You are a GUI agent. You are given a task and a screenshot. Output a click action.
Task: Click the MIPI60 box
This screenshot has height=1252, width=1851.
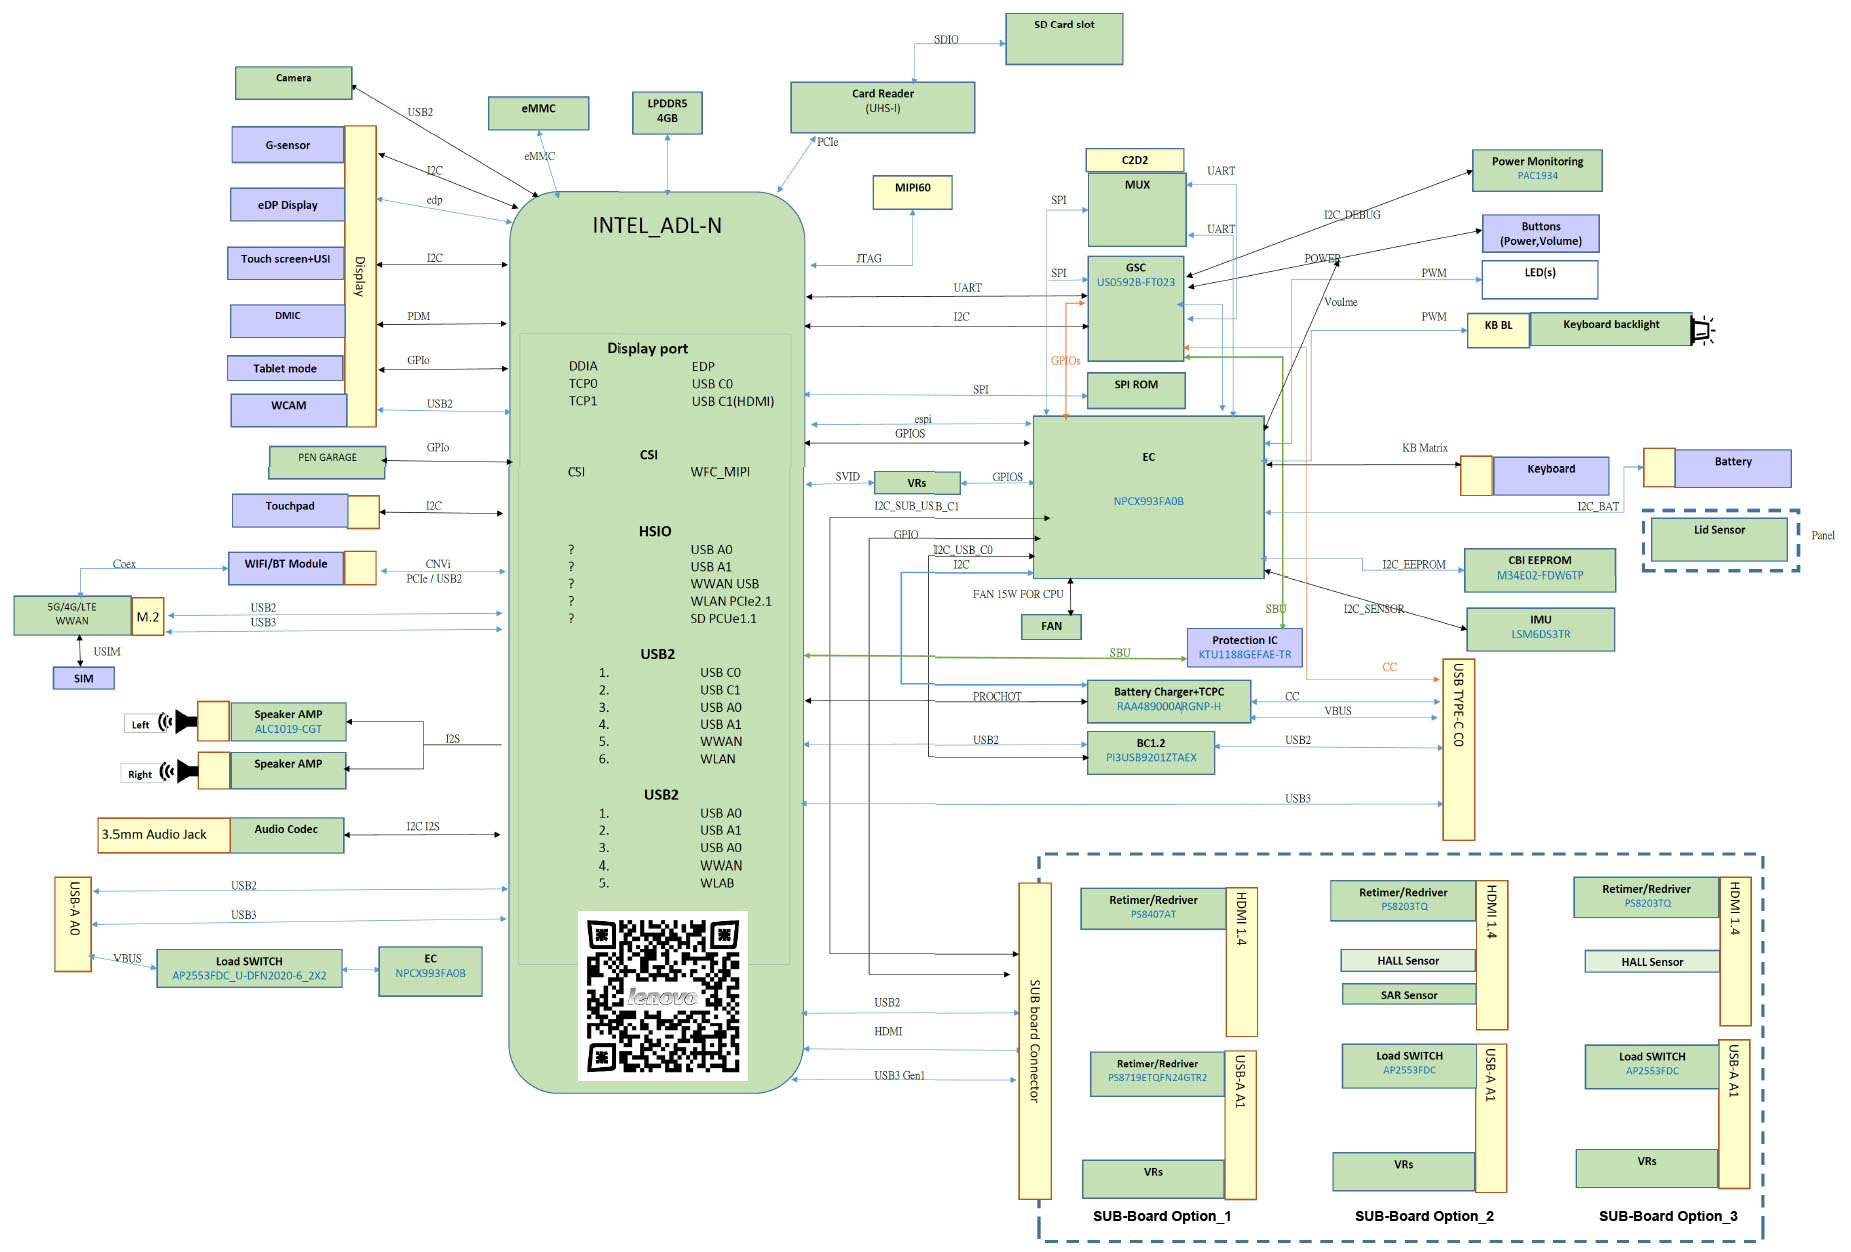point(912,192)
